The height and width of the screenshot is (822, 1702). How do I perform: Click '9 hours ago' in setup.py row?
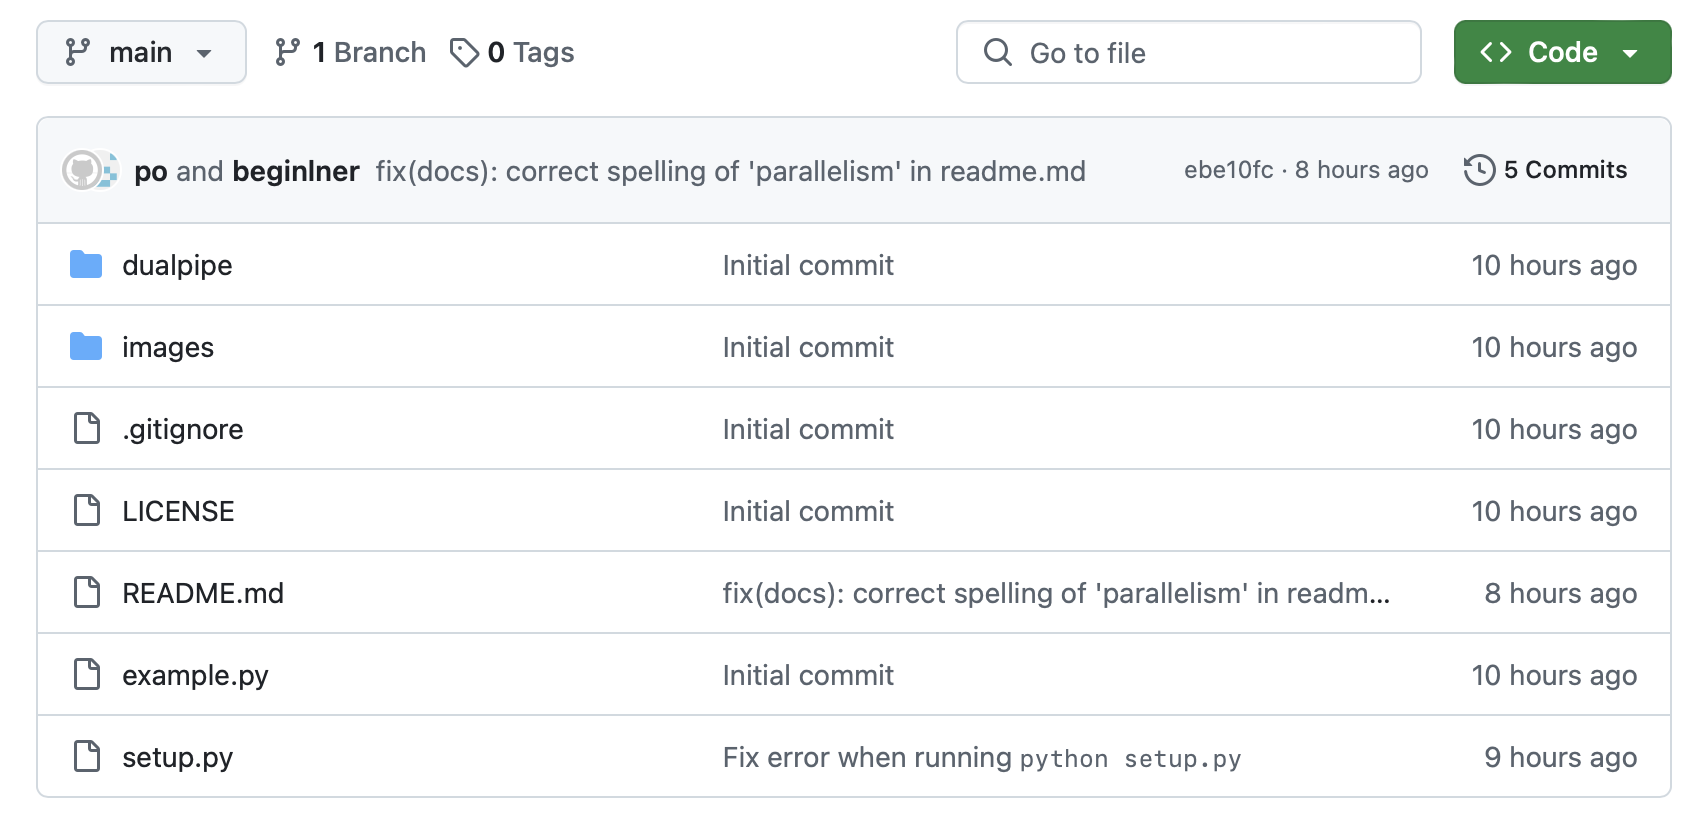coord(1560,757)
